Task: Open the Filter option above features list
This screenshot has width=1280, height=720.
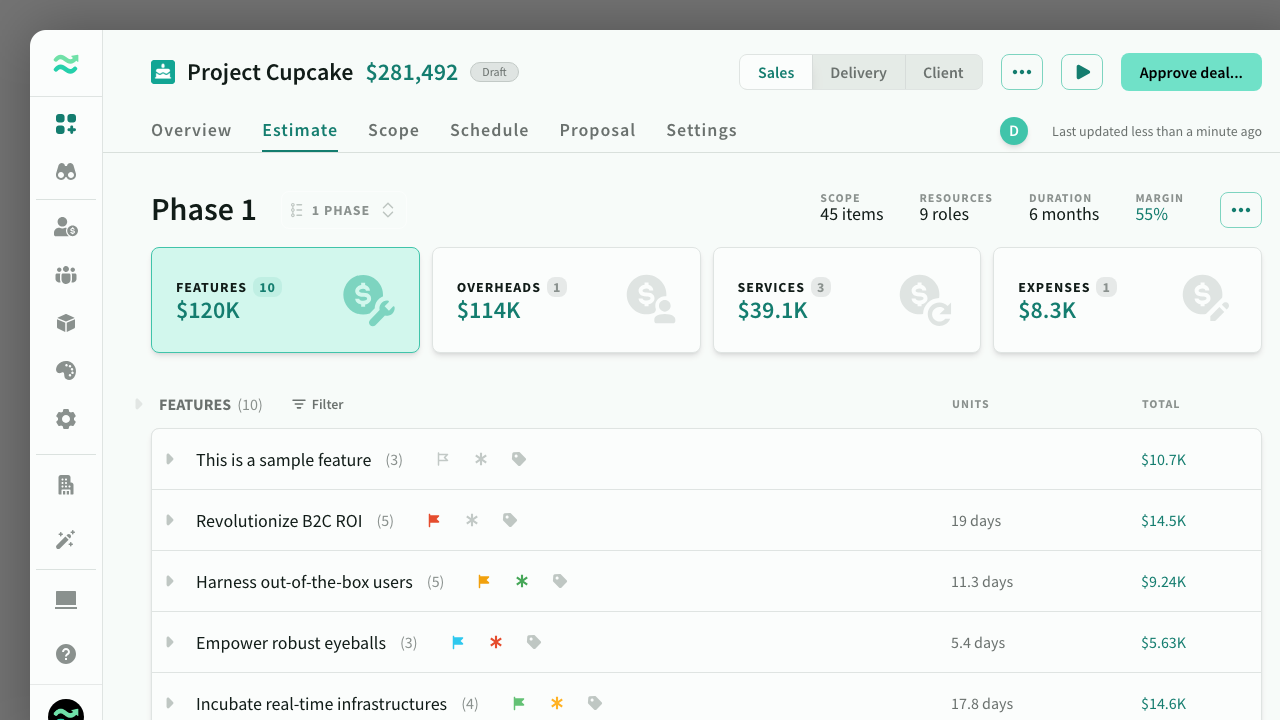Action: point(317,404)
